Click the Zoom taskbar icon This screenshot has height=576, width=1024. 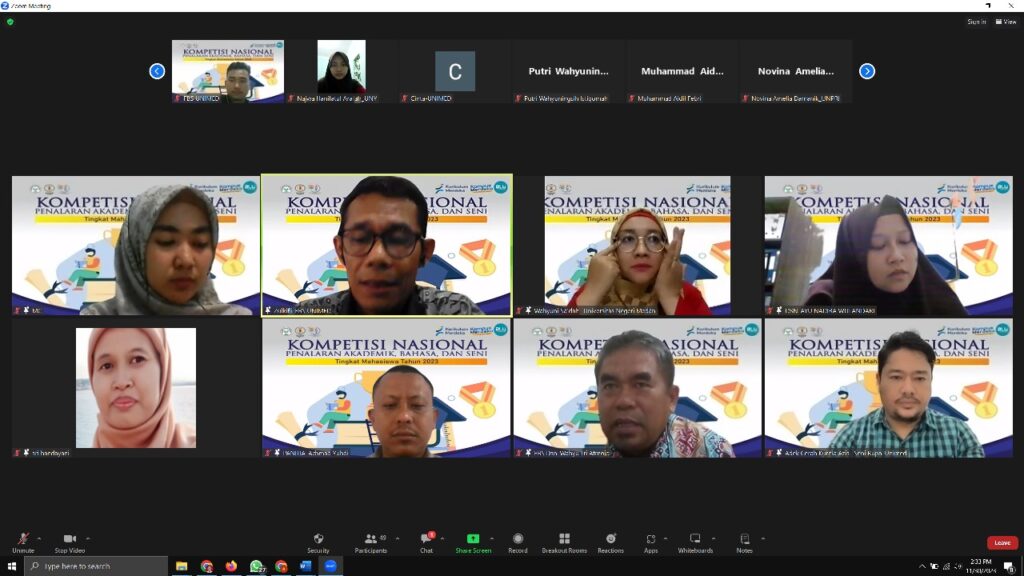click(330, 566)
